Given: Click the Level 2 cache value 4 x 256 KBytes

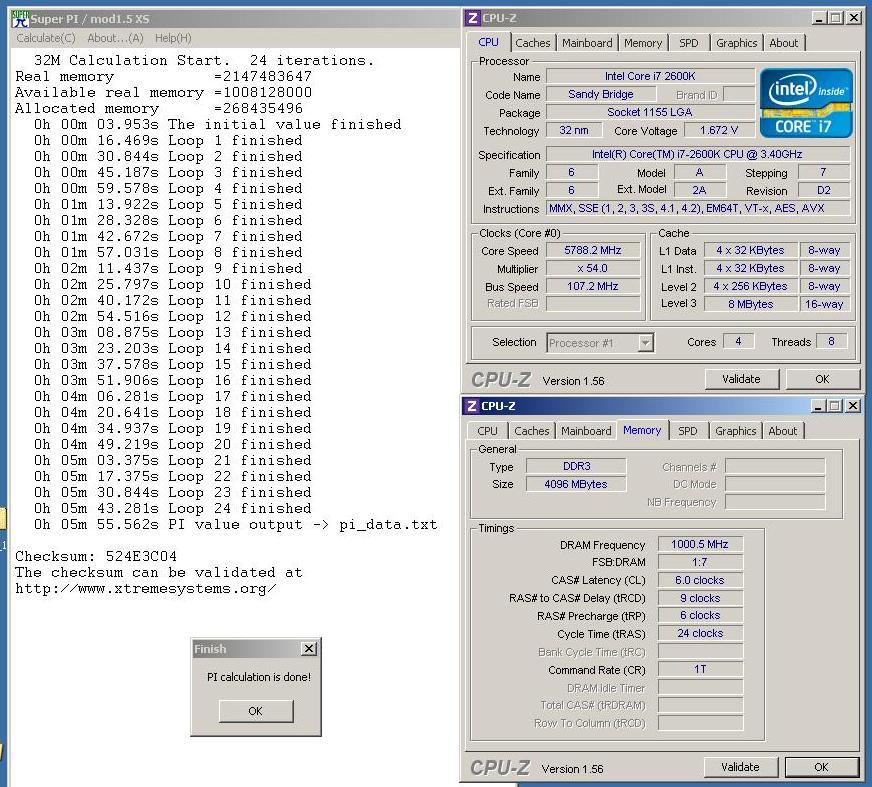Looking at the screenshot, I should (751, 286).
